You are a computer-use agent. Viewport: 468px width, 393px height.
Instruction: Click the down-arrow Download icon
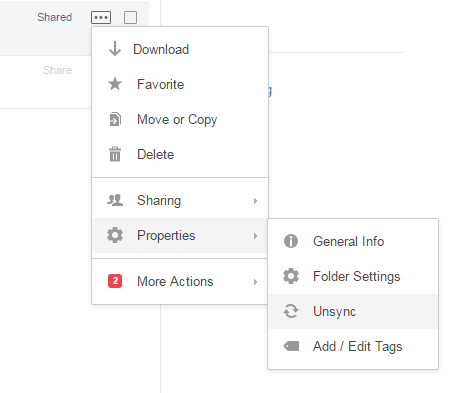point(115,49)
